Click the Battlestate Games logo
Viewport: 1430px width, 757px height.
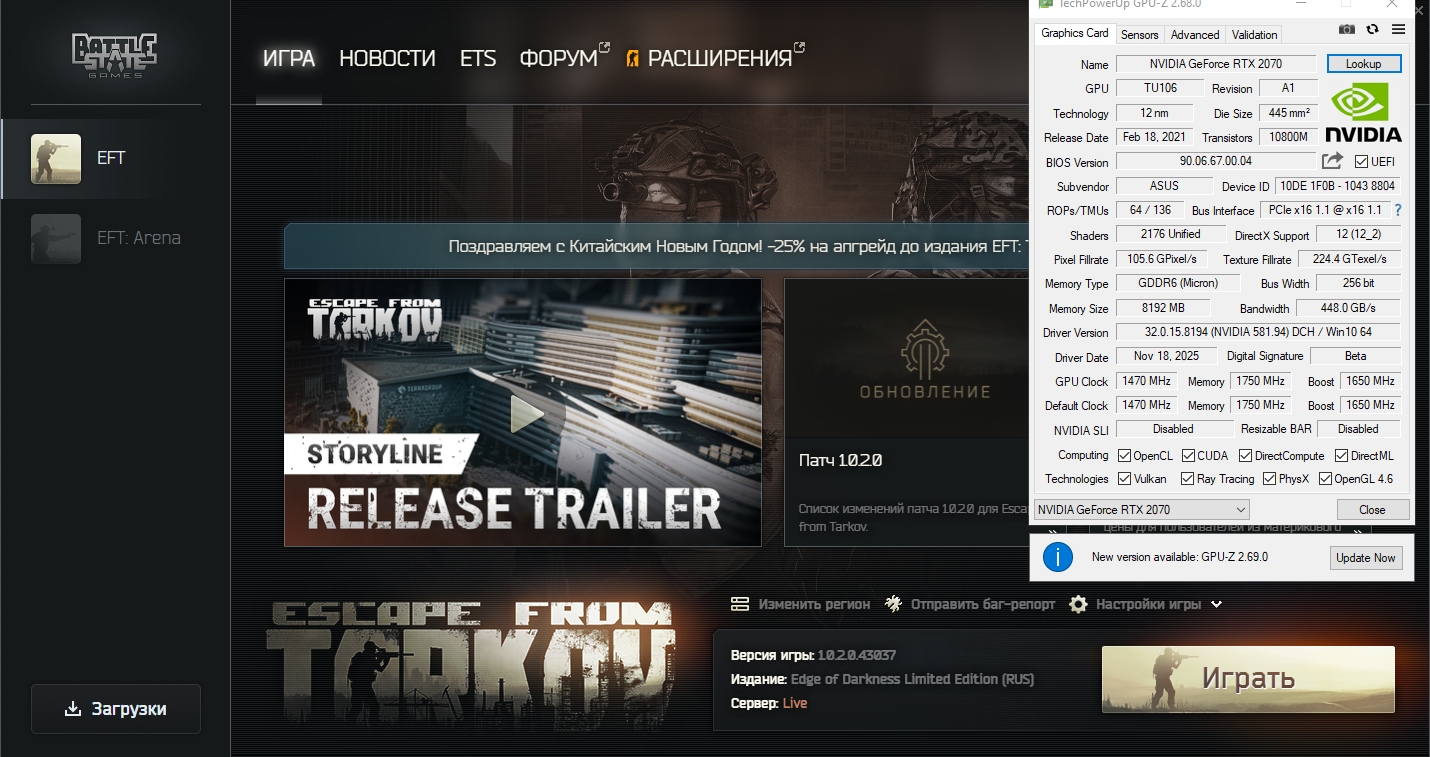[114, 55]
